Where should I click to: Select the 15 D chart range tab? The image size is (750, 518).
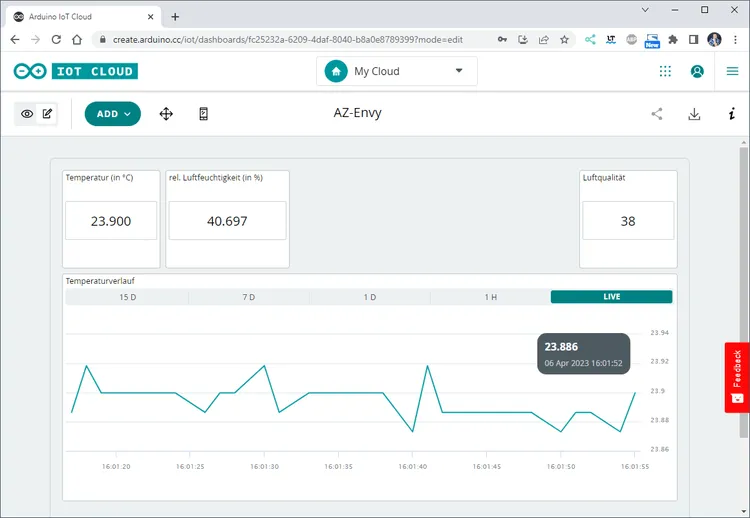127,297
